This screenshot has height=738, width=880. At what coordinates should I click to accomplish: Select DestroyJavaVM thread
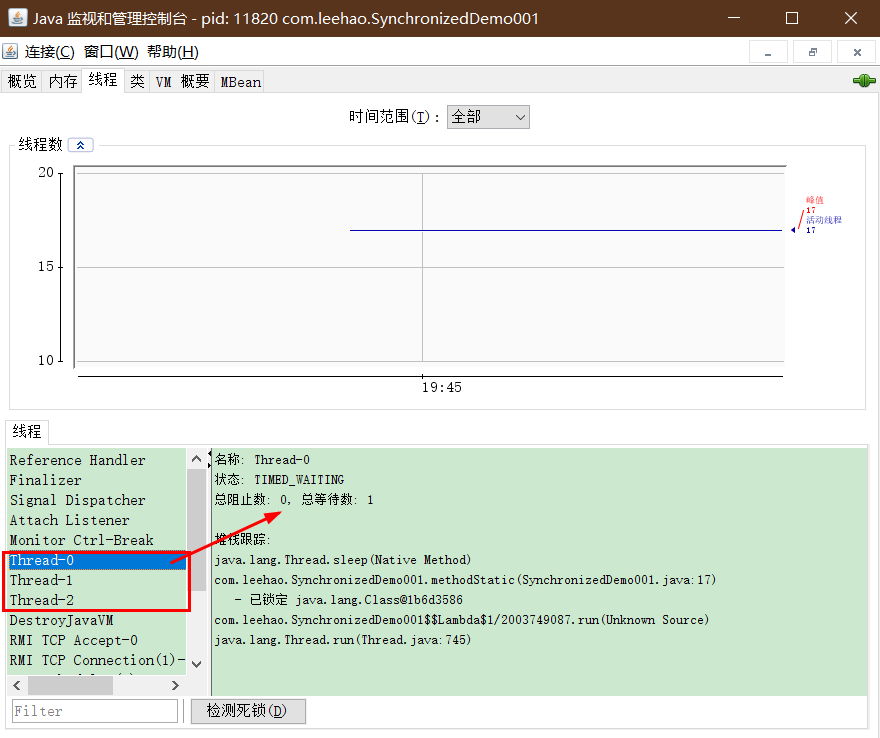pyautogui.click(x=97, y=620)
